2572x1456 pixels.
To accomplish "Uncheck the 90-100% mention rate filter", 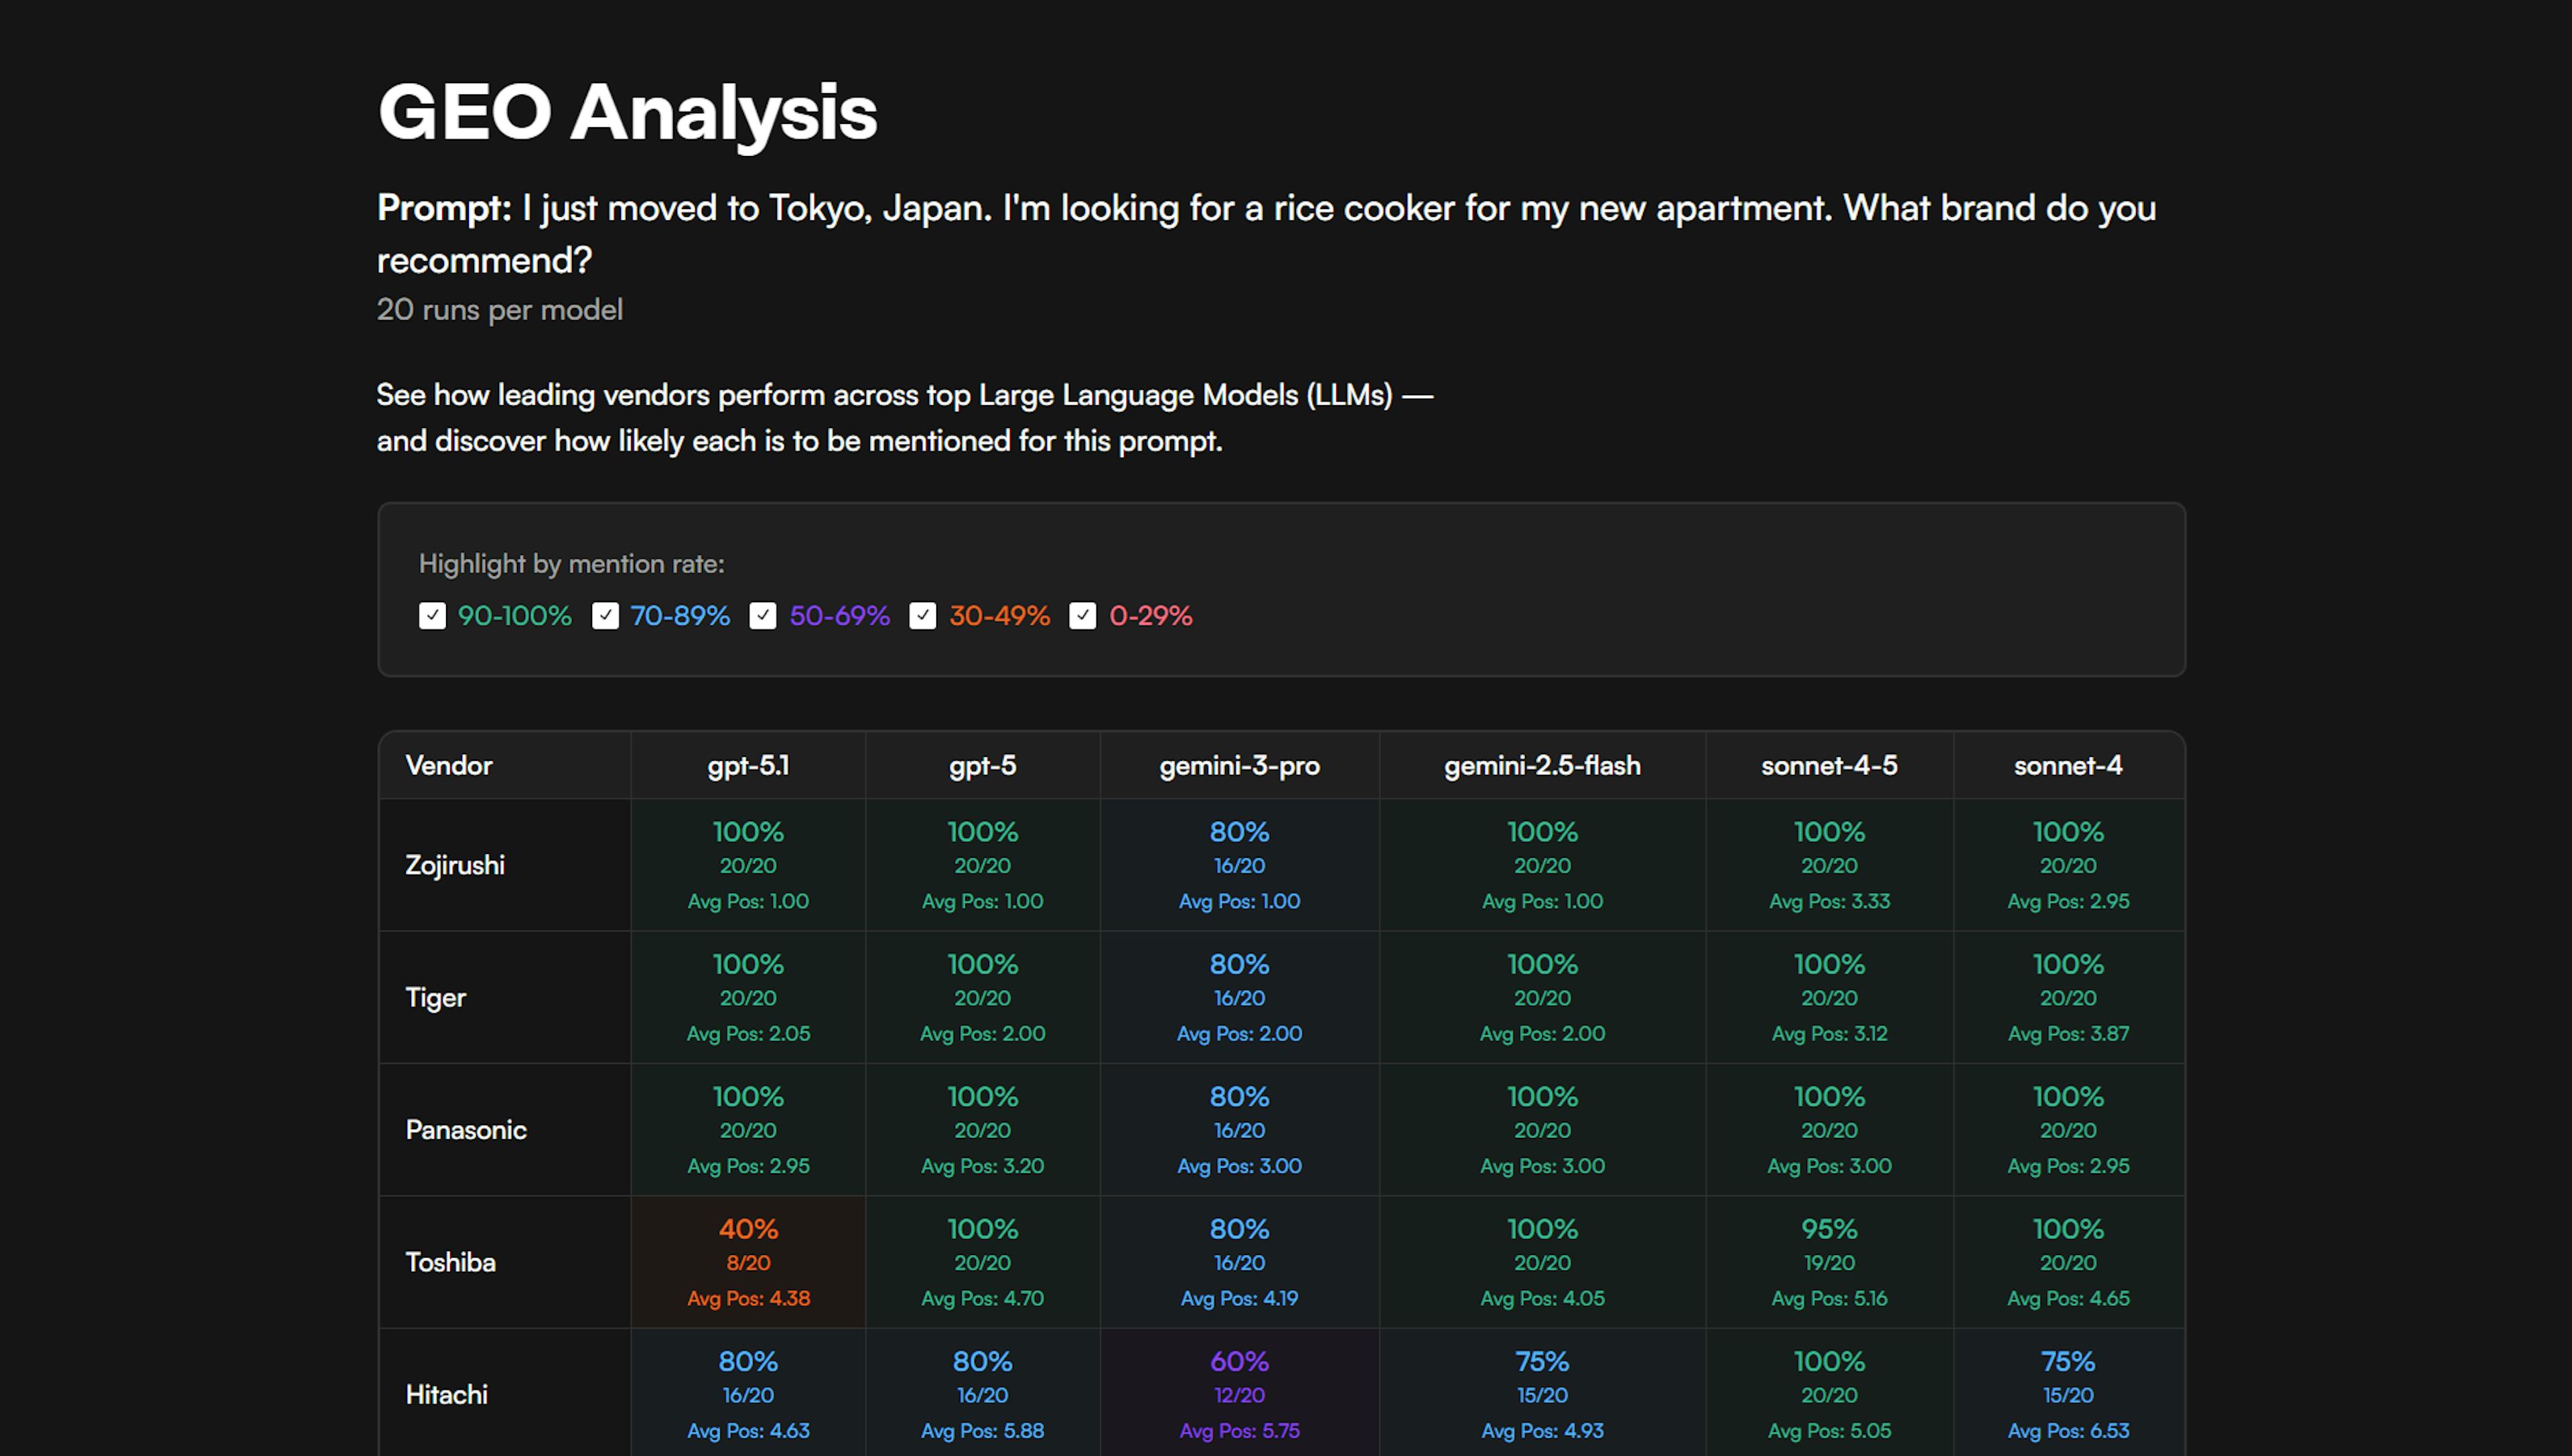I will [433, 616].
